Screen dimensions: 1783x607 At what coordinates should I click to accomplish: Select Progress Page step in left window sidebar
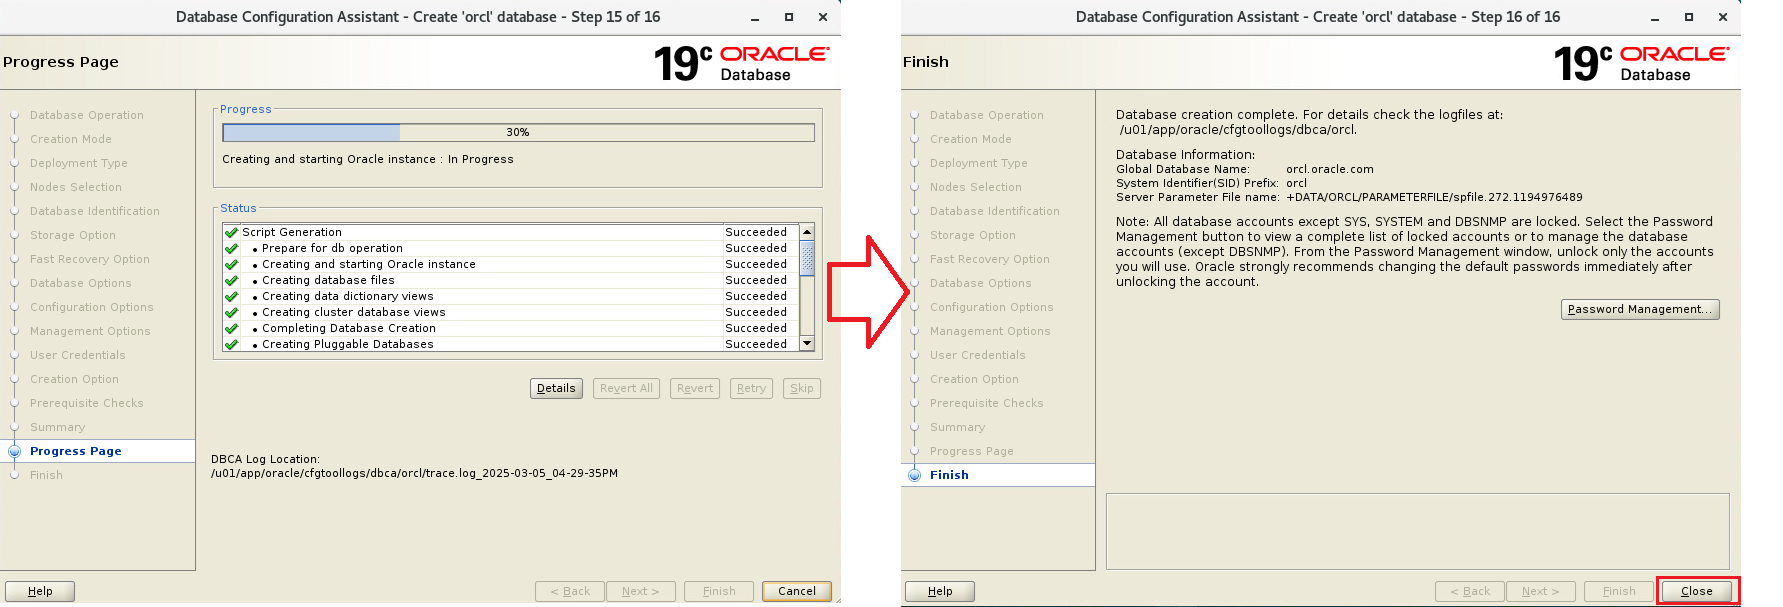pos(76,451)
